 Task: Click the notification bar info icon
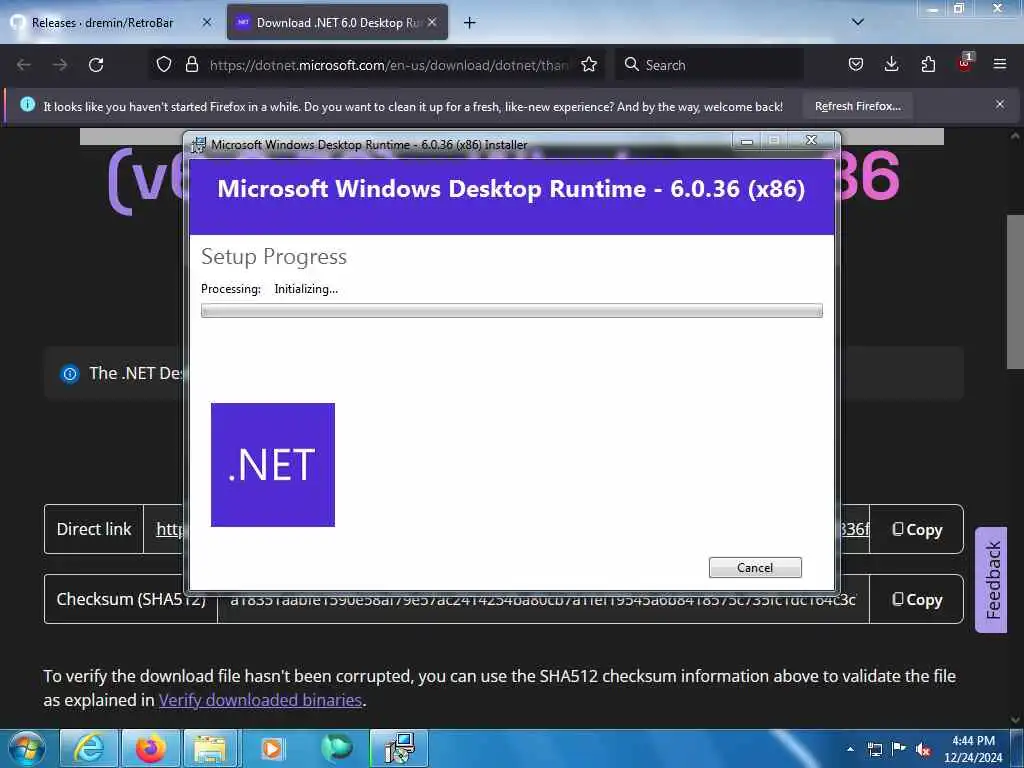click(27, 104)
